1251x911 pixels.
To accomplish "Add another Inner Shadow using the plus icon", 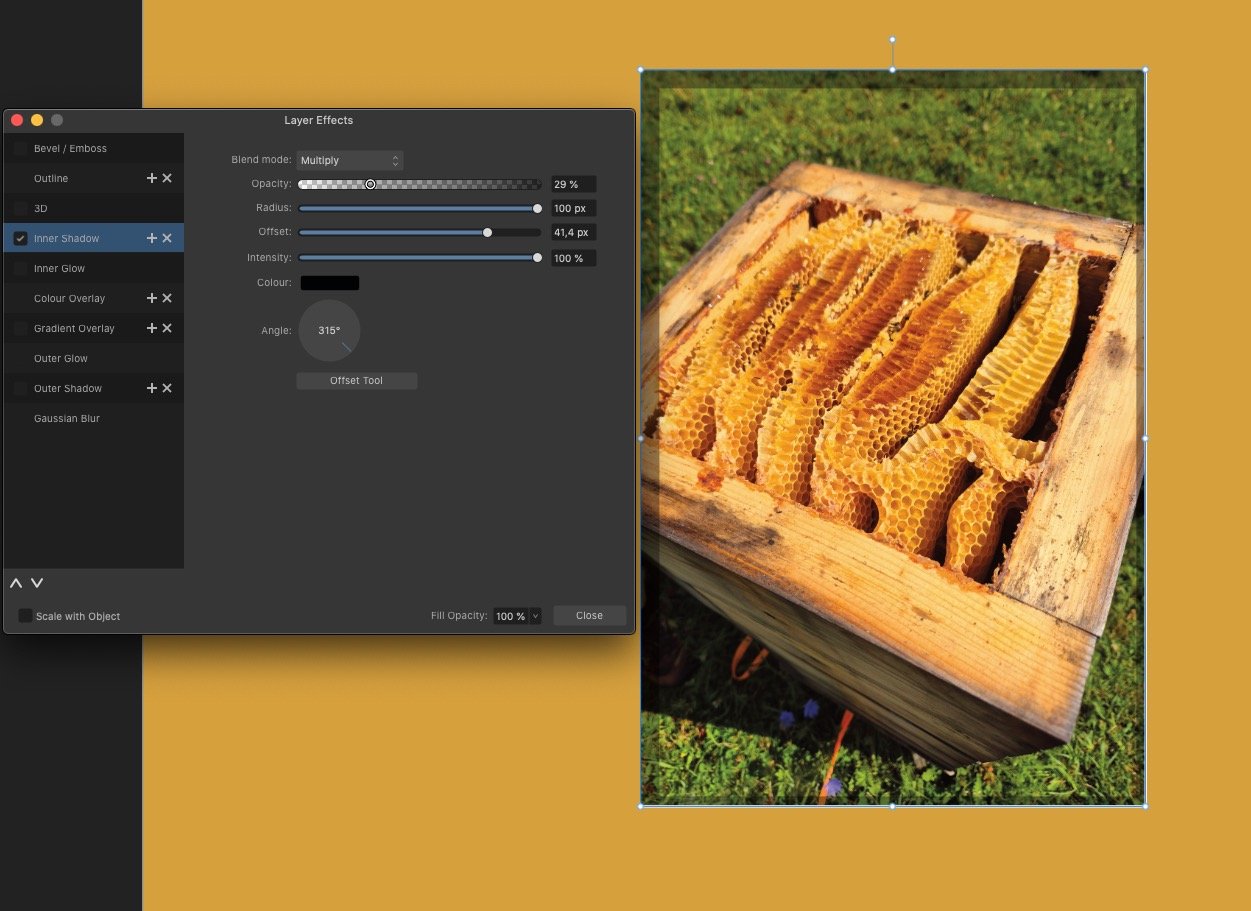I will [x=152, y=238].
